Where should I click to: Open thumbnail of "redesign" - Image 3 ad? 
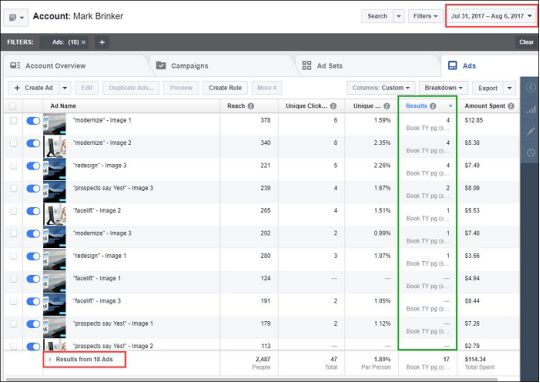(54, 169)
